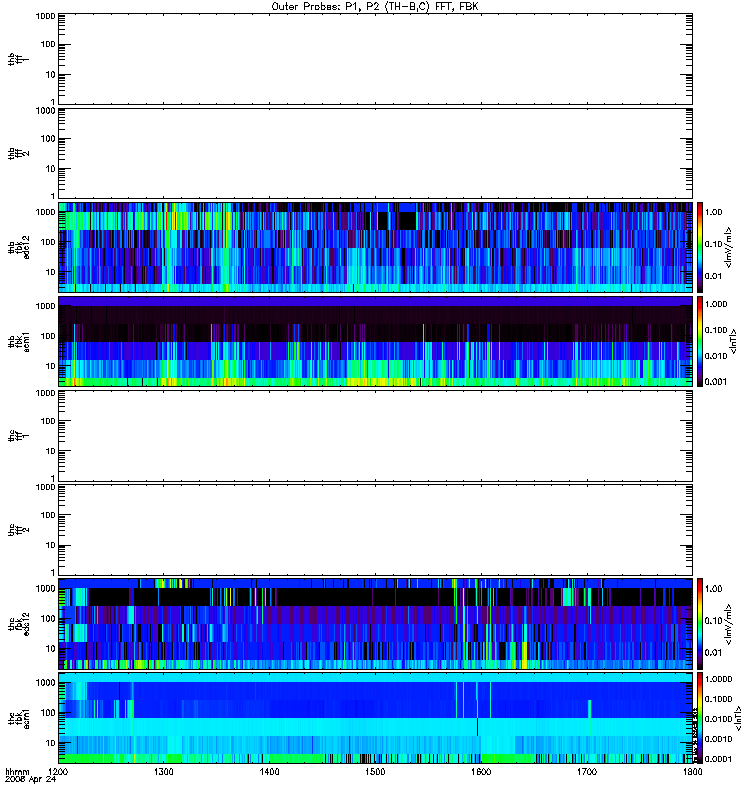The height and width of the screenshot is (800, 750).
Task: Click the thb fbk scm1 spectrogram panel
Action: click(x=376, y=341)
